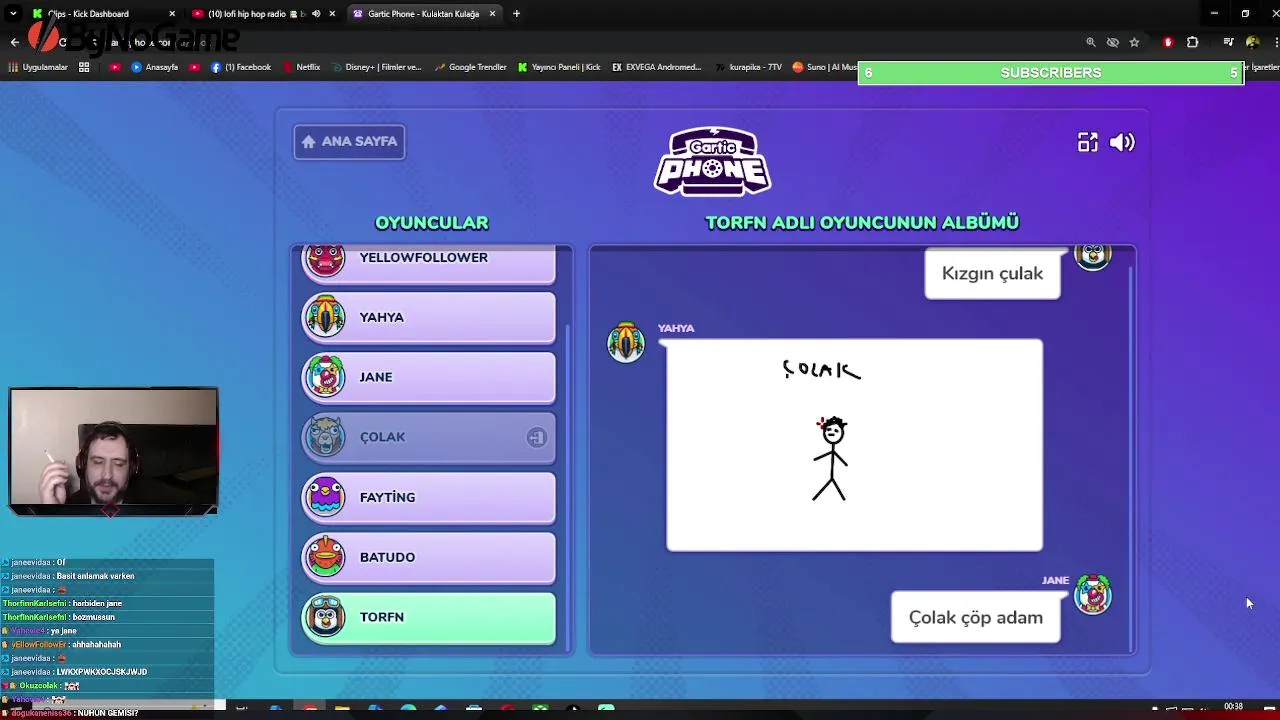Click BATUDO's red avatar
Viewport: 1280px width, 720px height.
[x=325, y=557]
